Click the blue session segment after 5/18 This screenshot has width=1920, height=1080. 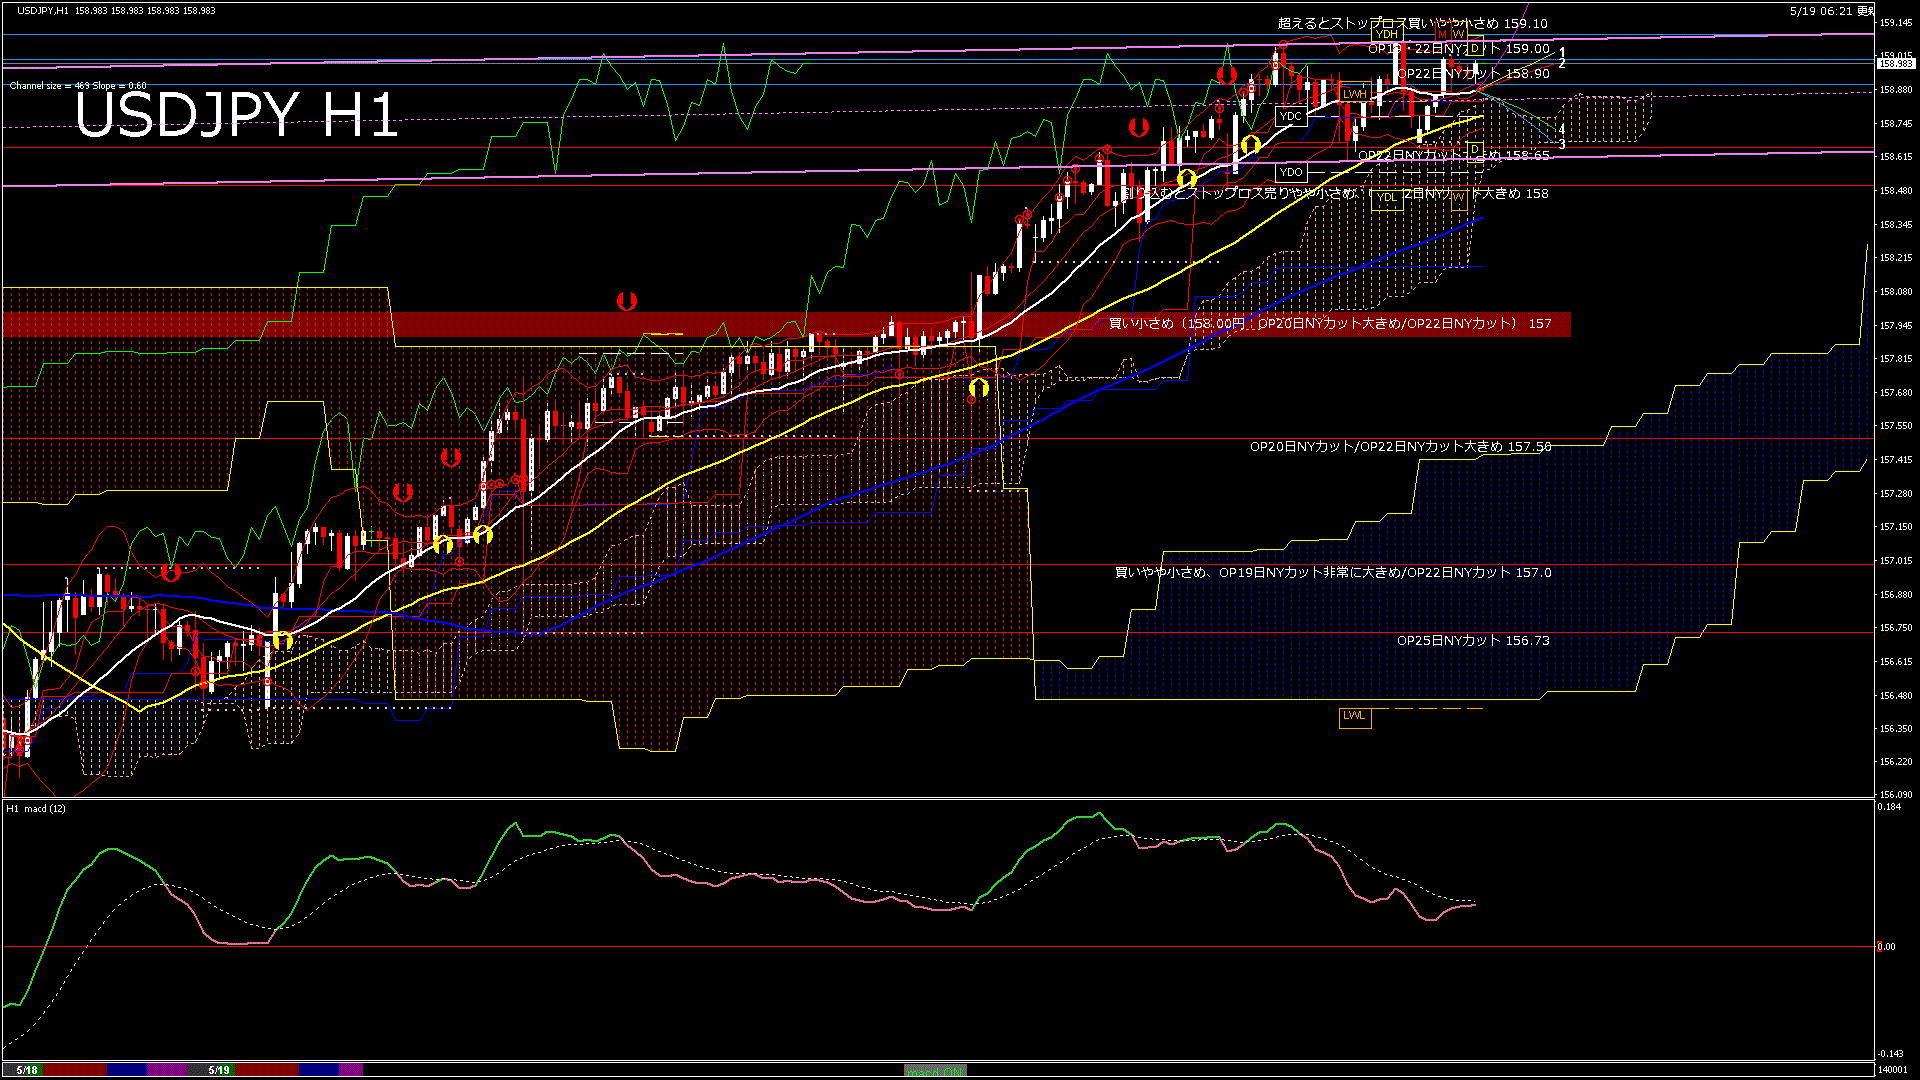coord(127,1070)
